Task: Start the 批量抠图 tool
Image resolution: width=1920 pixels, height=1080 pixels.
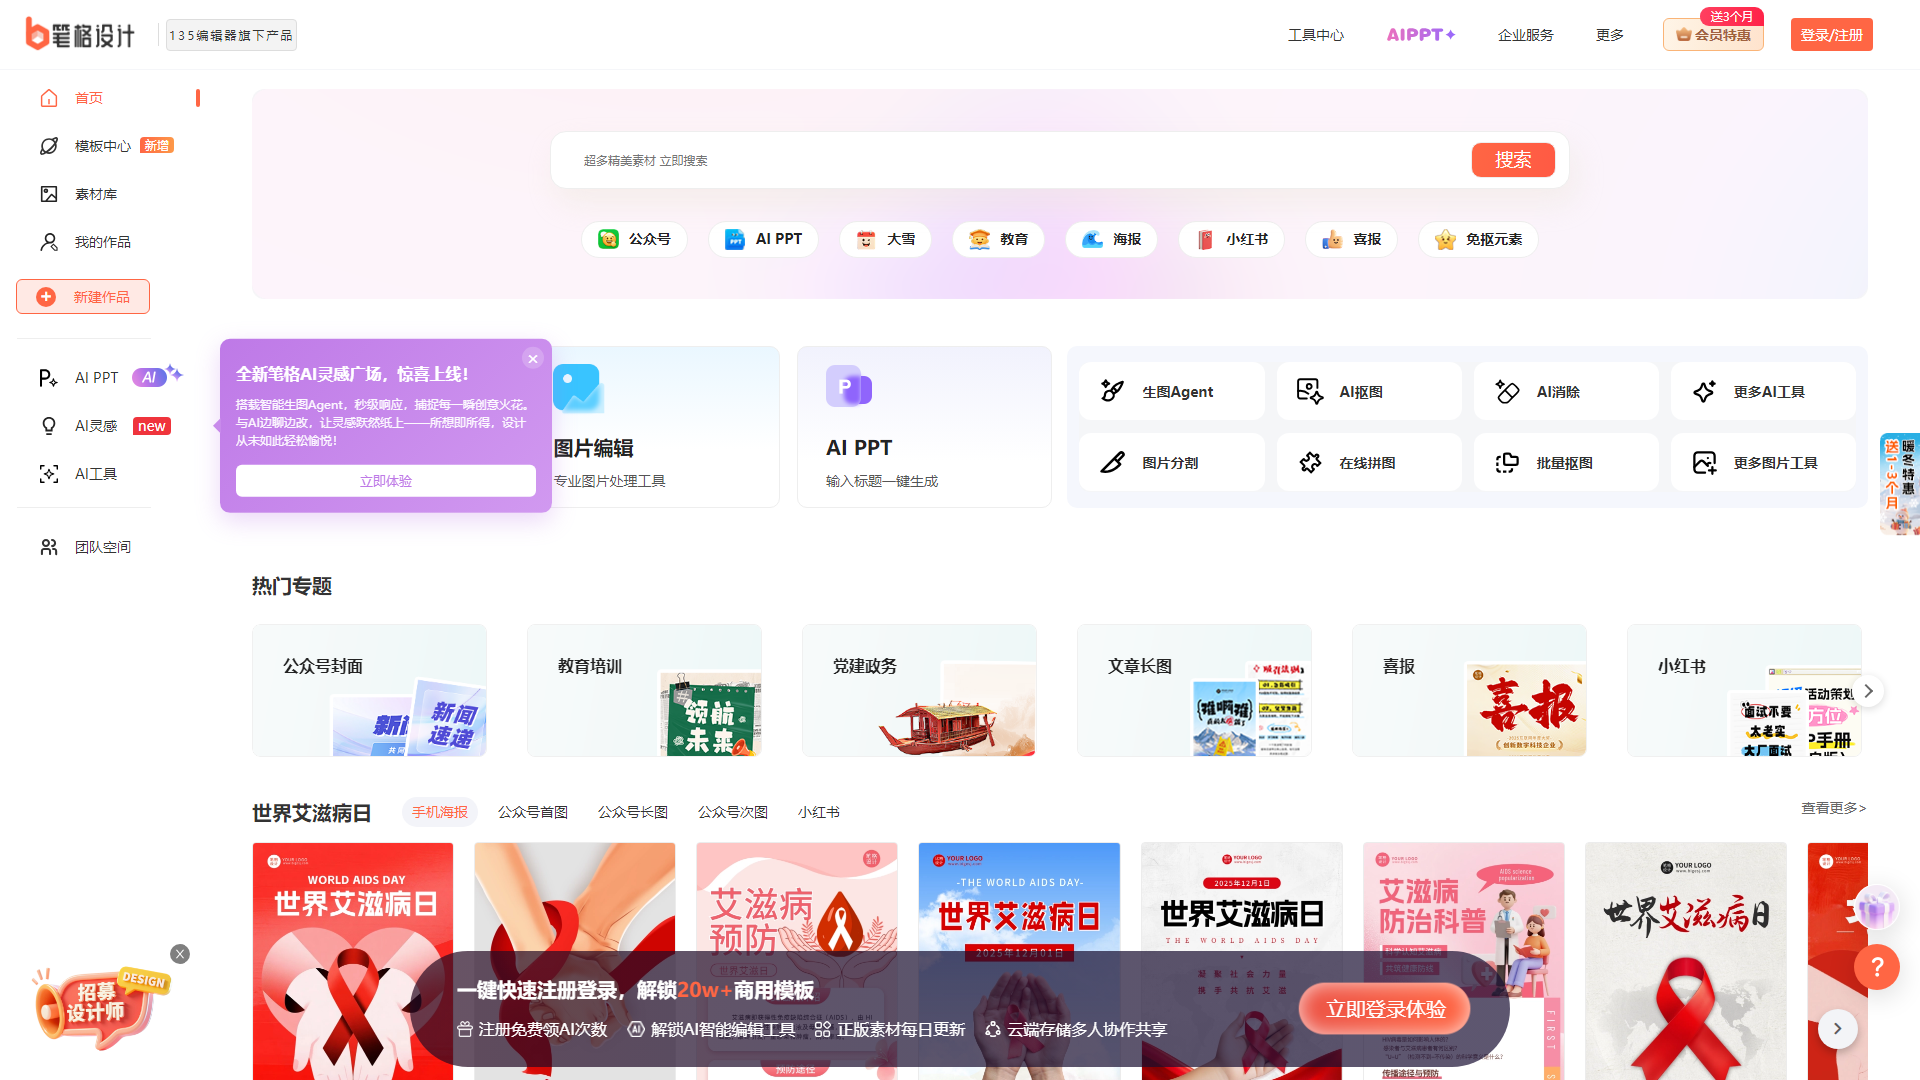Action: click(x=1565, y=462)
